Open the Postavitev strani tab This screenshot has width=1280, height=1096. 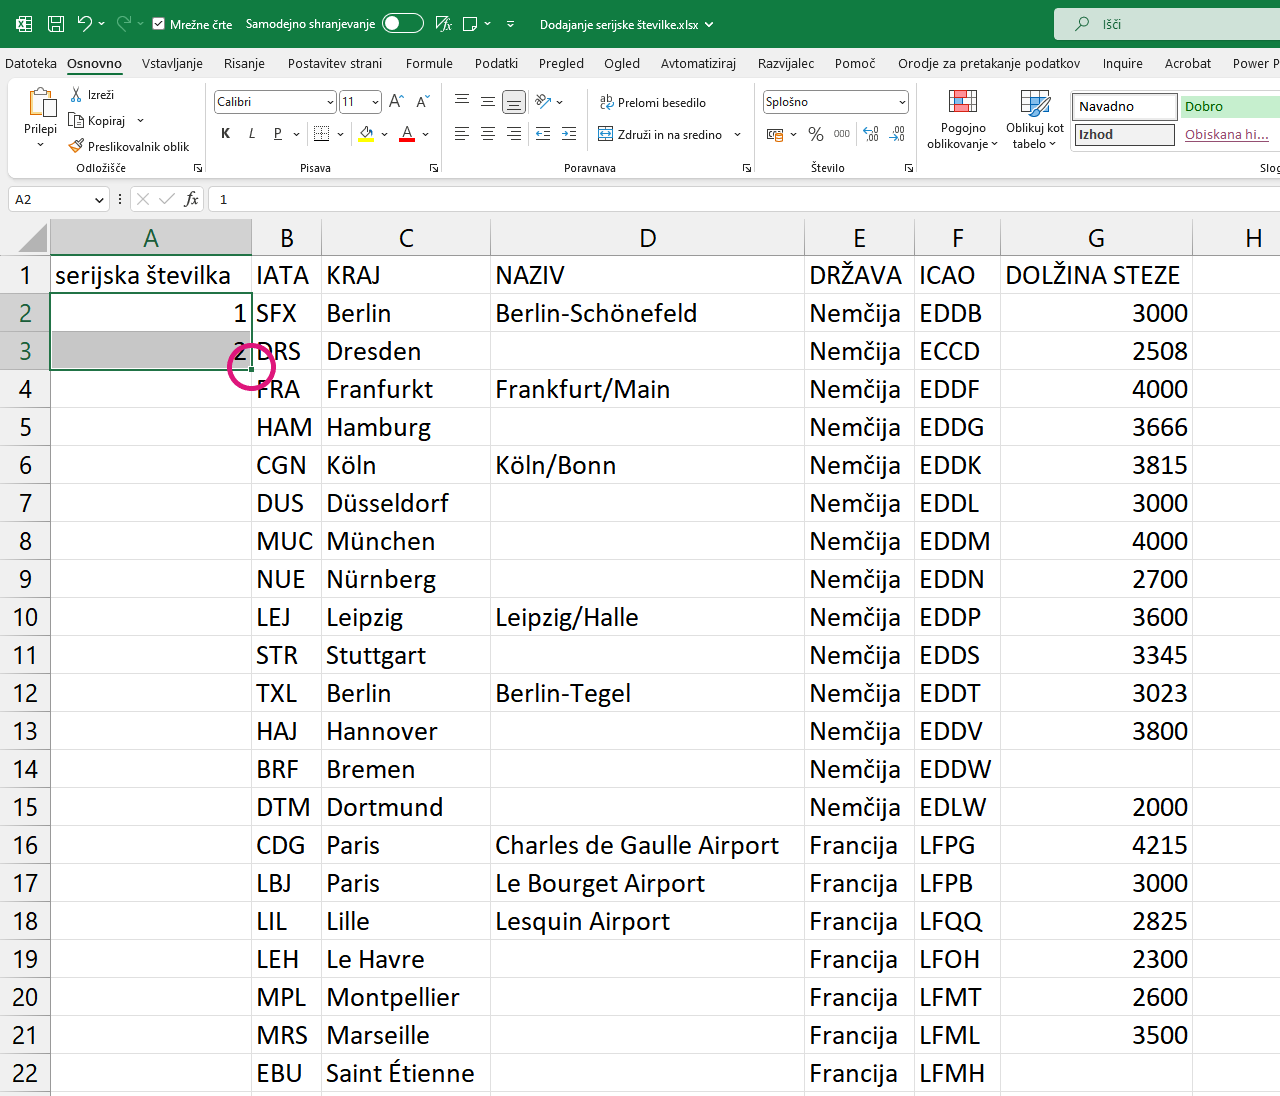335,63
